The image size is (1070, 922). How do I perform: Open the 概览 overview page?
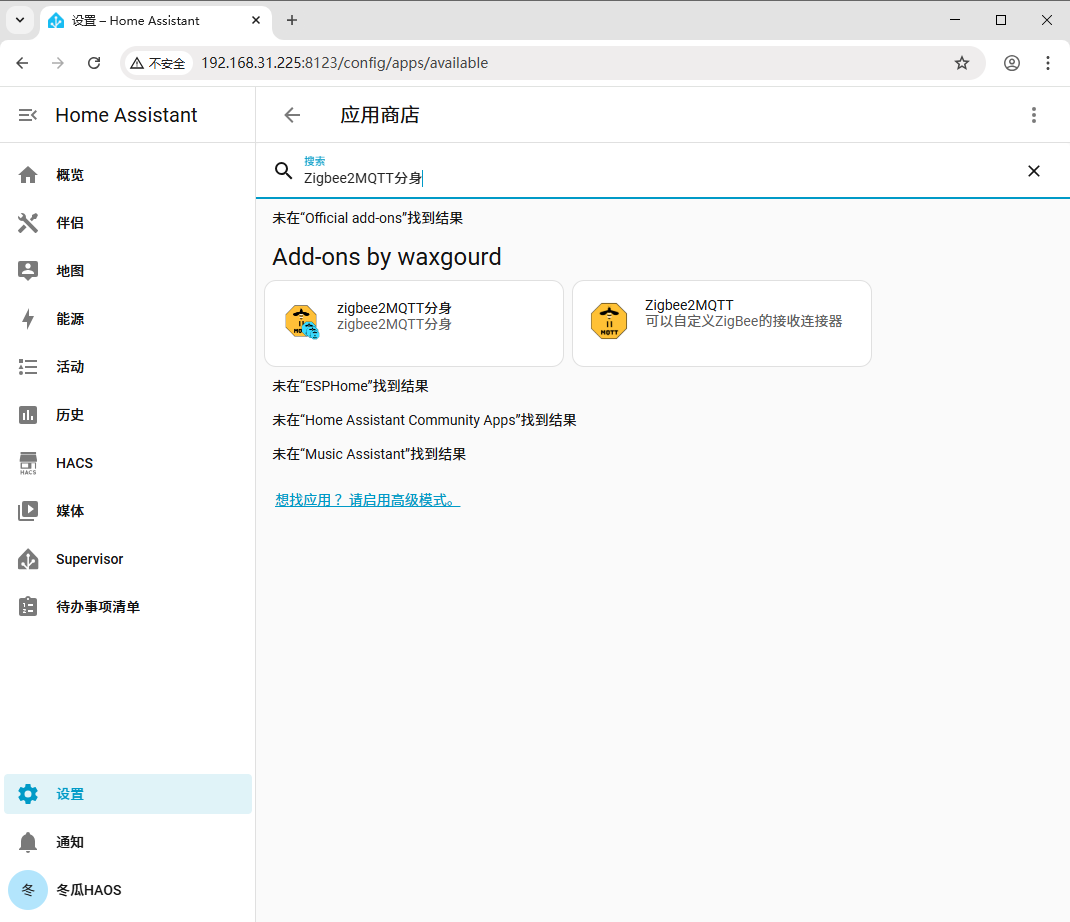[x=128, y=175]
